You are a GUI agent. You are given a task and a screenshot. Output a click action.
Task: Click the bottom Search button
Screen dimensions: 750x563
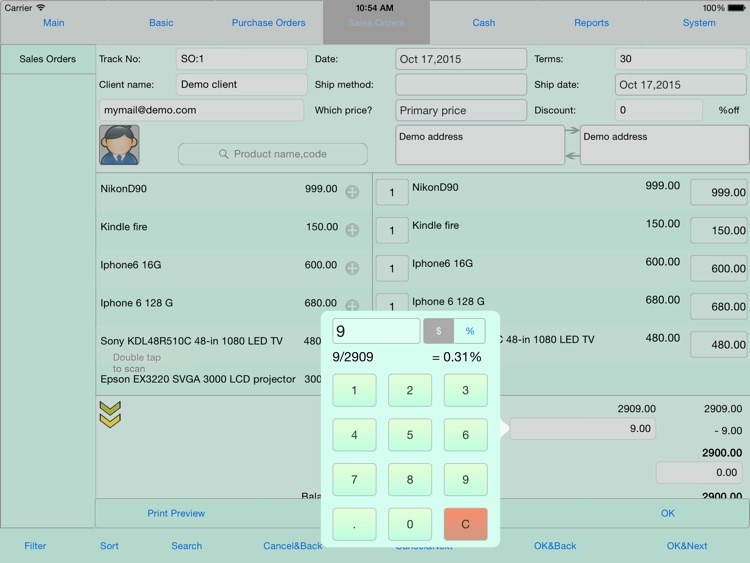pyautogui.click(x=187, y=546)
